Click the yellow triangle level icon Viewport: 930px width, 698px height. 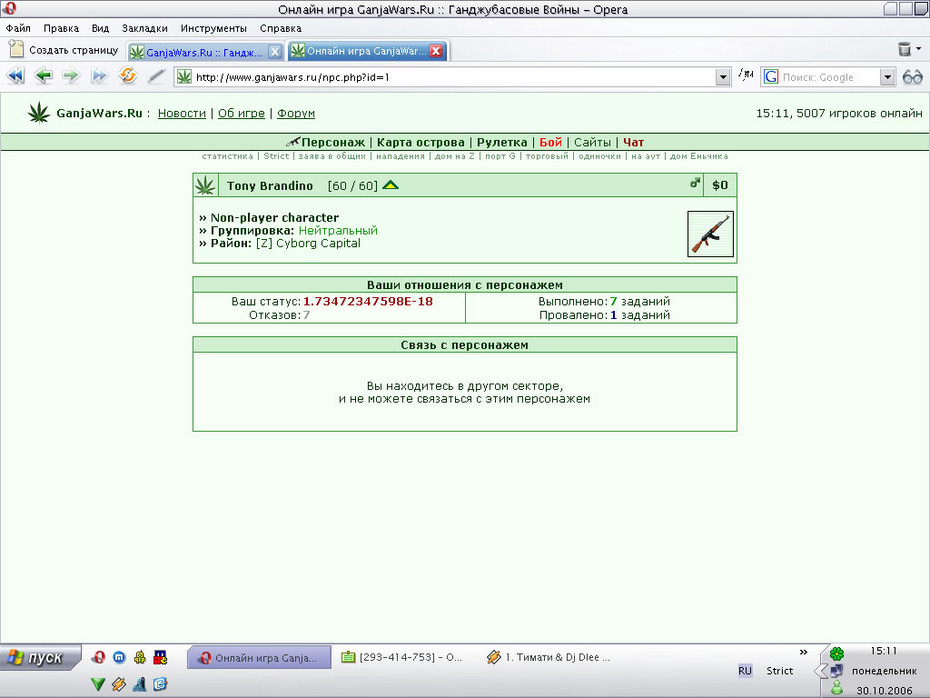tap(390, 185)
